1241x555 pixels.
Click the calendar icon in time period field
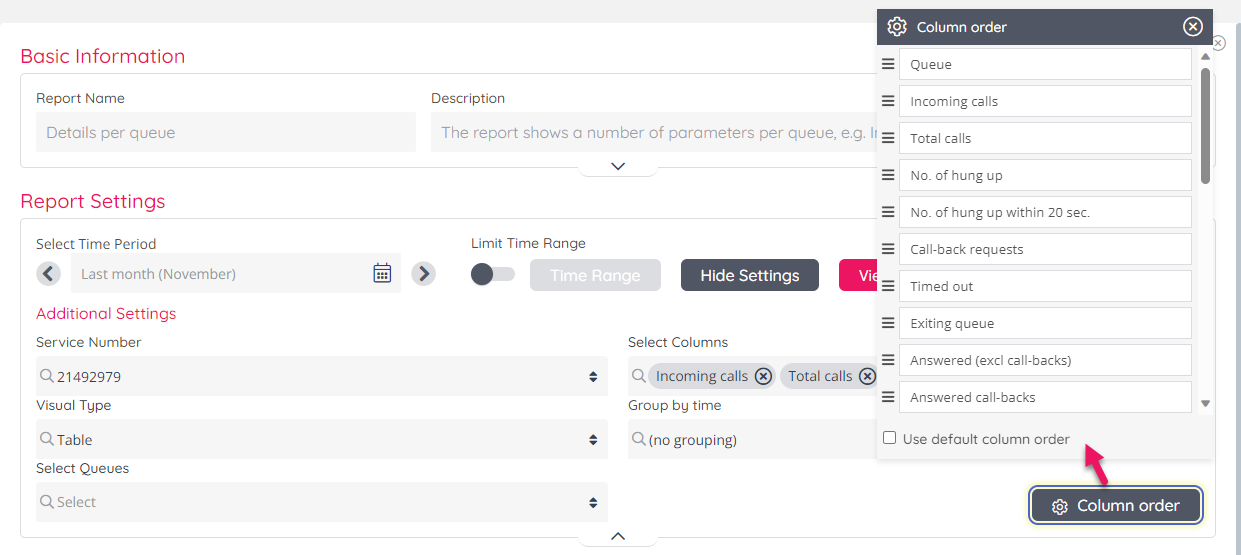coord(382,274)
